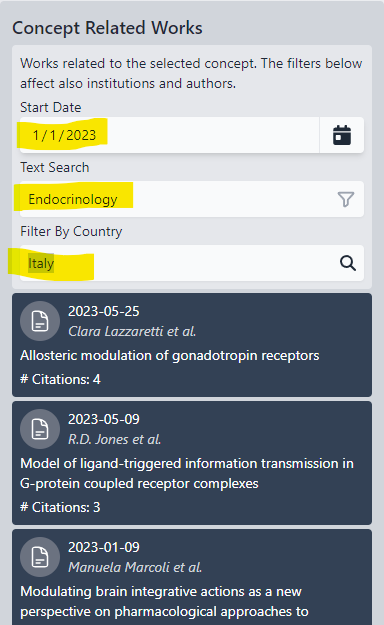Open Model of ligand-triggered information transmission work
Image resolution: width=384 pixels, height=625 pixels.
point(187,473)
